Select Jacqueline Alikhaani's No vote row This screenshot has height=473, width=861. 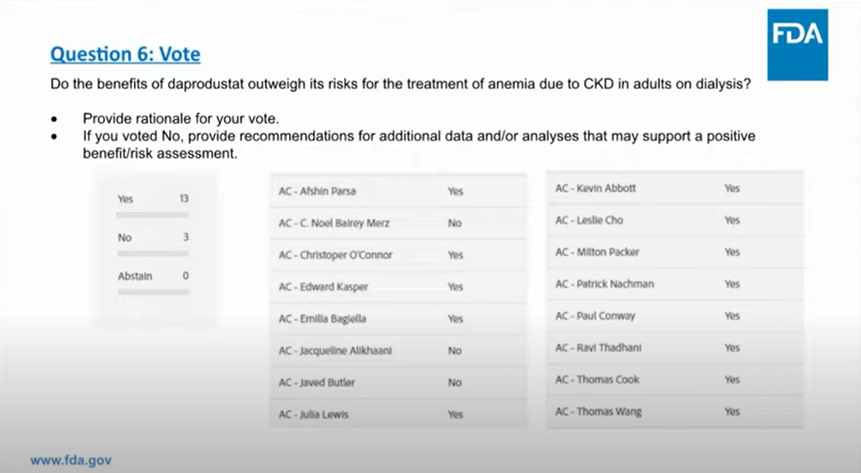(397, 351)
